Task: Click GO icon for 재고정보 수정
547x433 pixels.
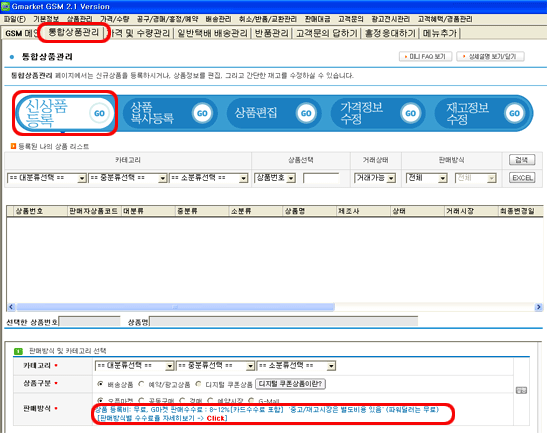Action: 514,113
